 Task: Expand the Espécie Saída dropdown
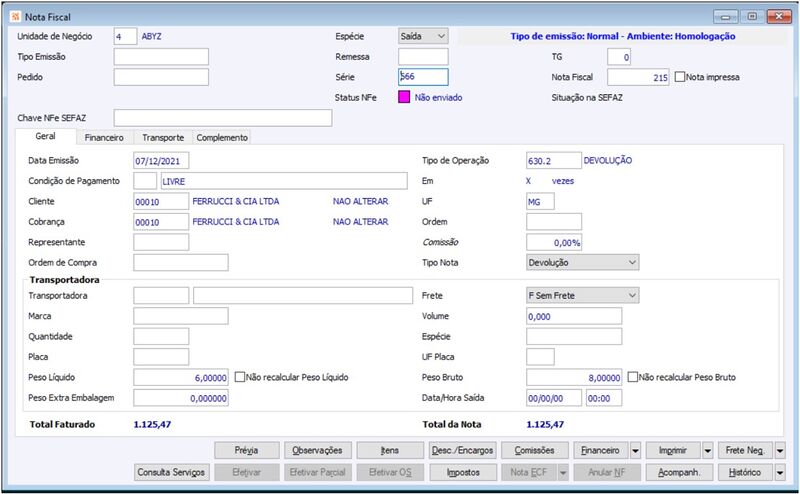coord(441,36)
